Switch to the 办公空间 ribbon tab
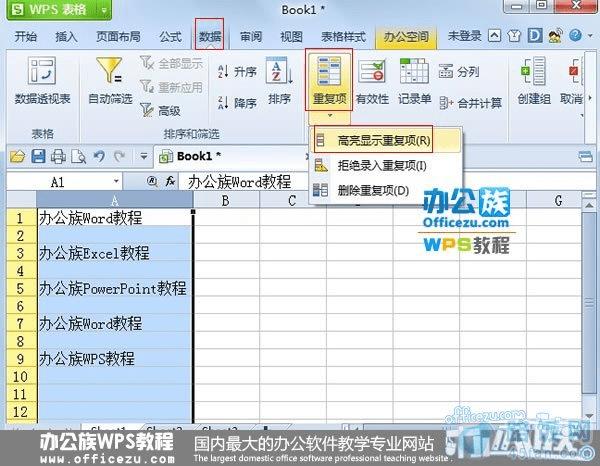Viewport: 600px width, 466px height. click(x=406, y=37)
